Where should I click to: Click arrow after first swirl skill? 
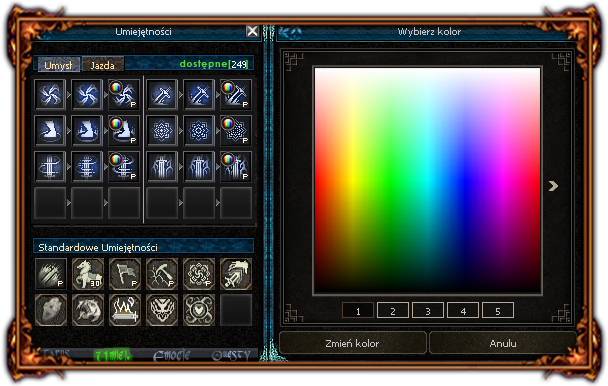[69, 95]
